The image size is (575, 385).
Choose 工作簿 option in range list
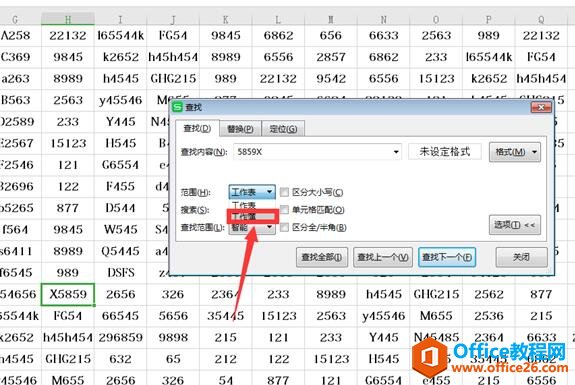(253, 217)
